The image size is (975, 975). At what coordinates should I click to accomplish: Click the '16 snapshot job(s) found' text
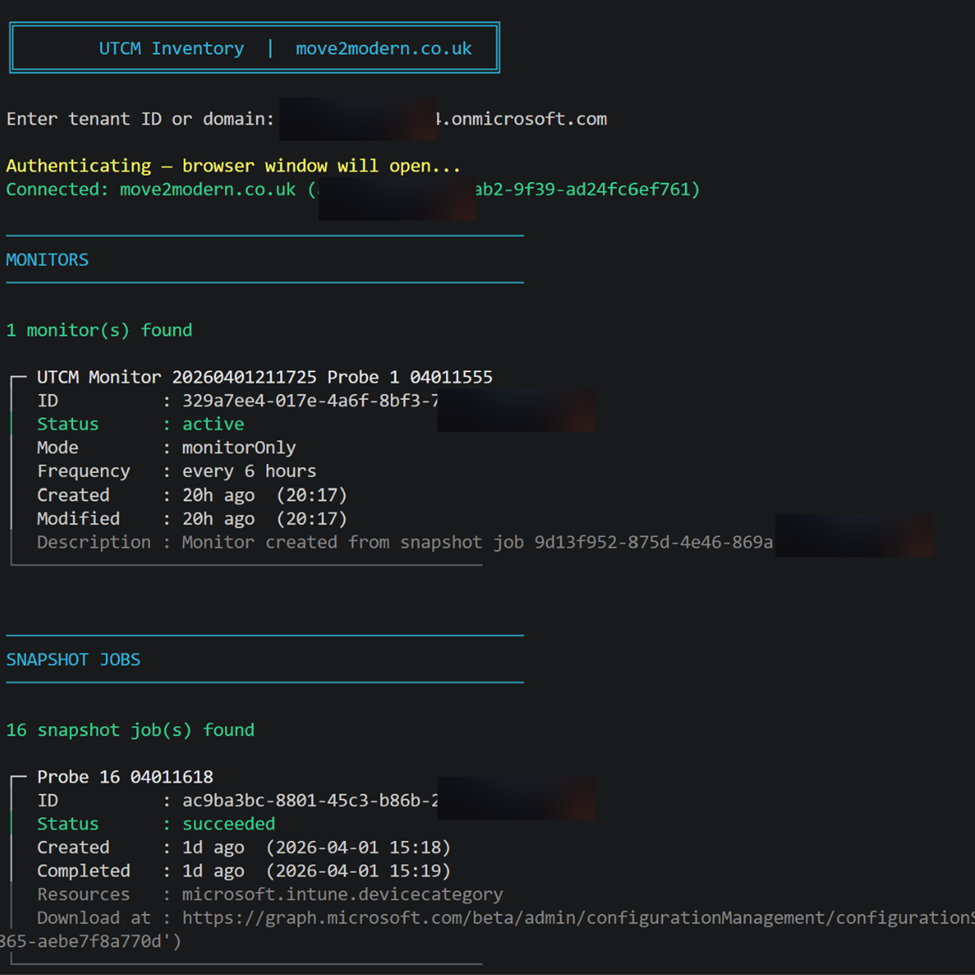point(130,730)
